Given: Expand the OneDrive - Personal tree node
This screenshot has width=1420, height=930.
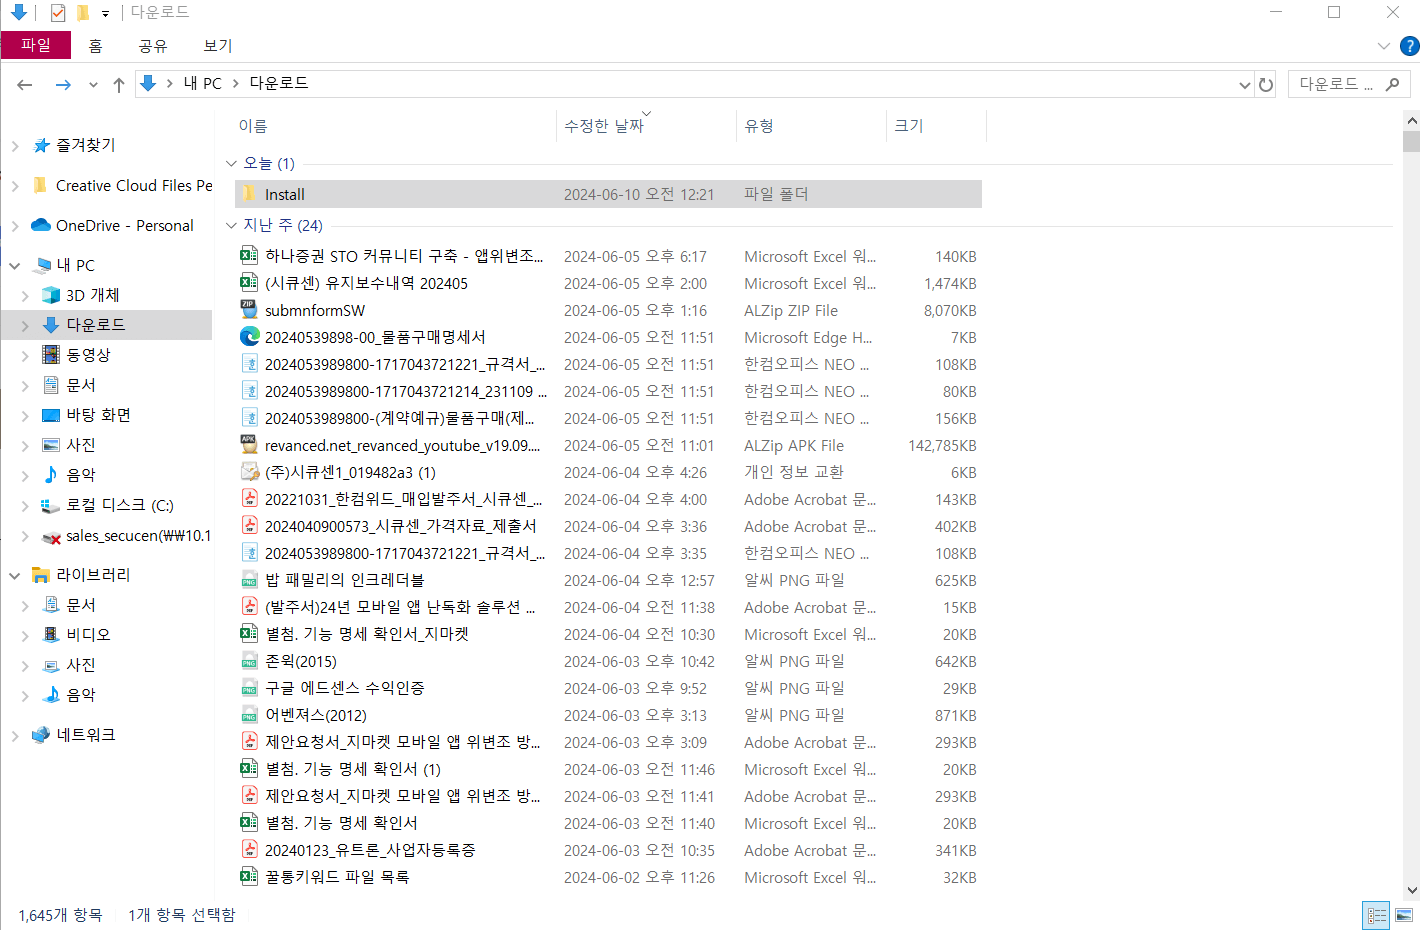Looking at the screenshot, I should 15,225.
